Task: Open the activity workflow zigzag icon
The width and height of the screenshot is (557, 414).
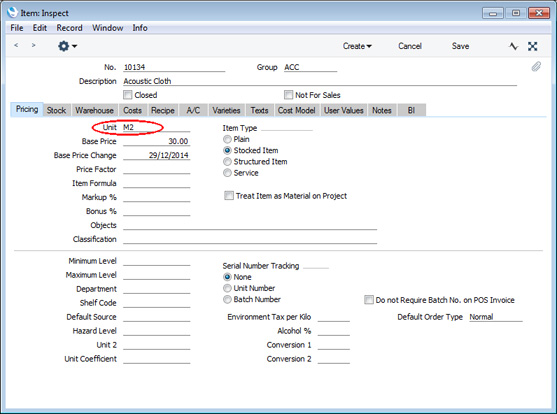Action: click(513, 46)
